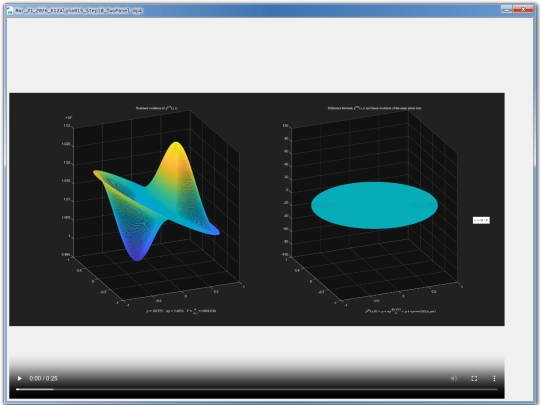Viewport: 540px width, 405px height.
Task: Click the left plot title text
Action: 157,108
